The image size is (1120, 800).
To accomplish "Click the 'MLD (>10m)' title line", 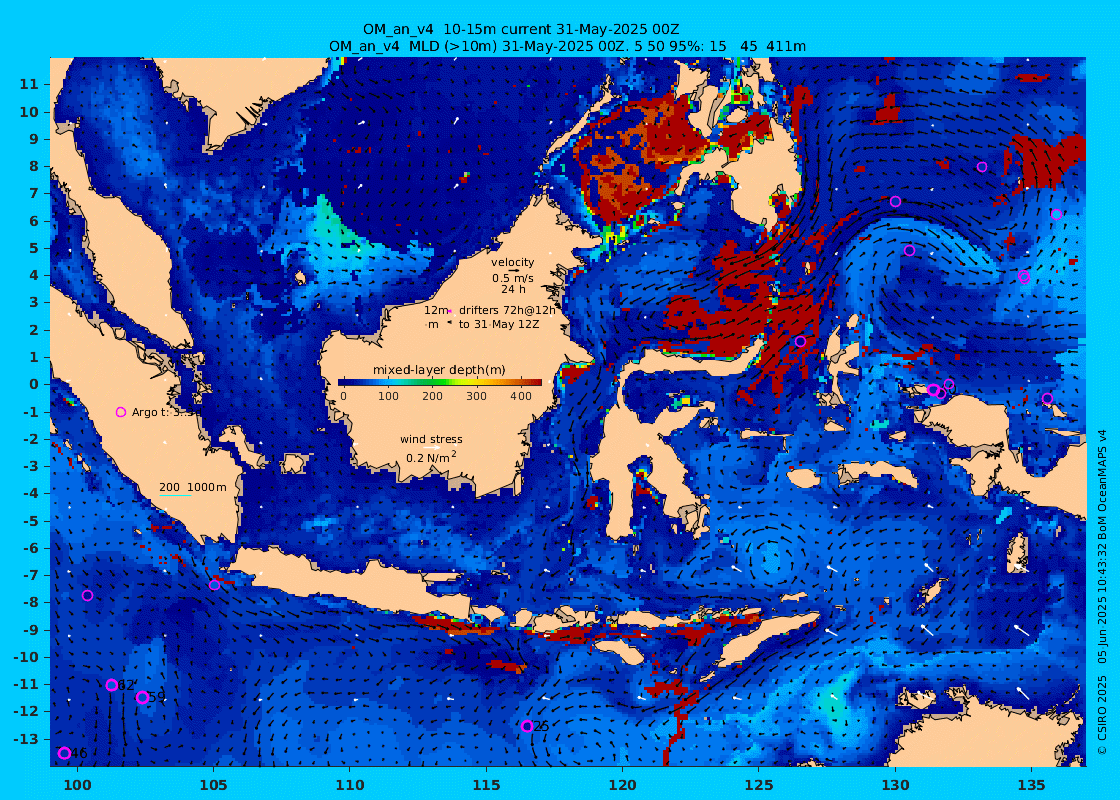I will tap(567, 46).
